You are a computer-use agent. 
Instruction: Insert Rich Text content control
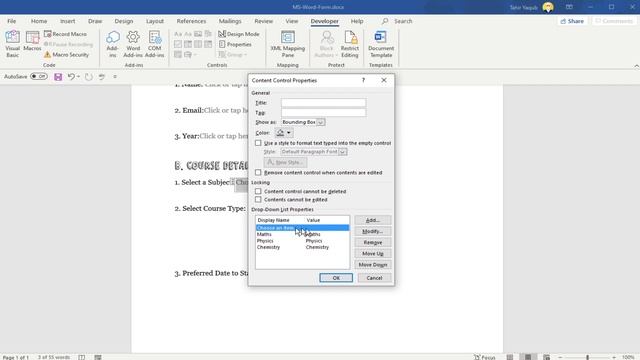point(178,34)
